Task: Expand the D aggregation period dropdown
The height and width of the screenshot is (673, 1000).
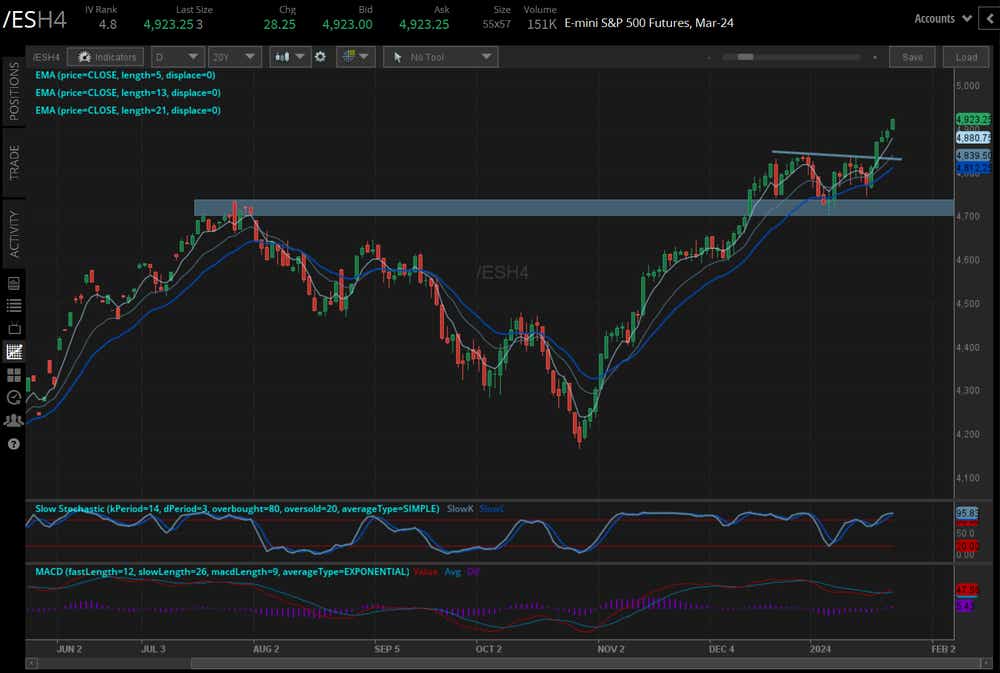Action: point(178,57)
